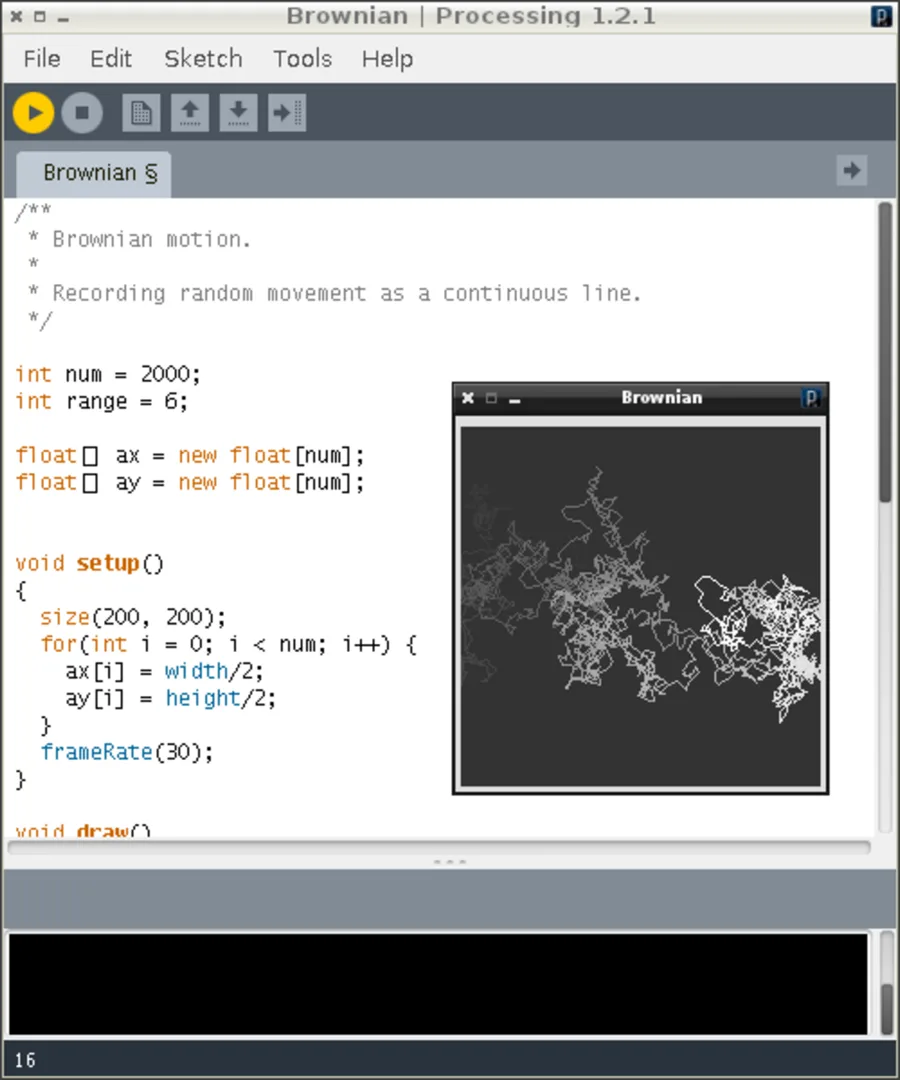Viewport: 900px width, 1080px height.
Task: Click inside the black console output area
Action: pos(438,984)
